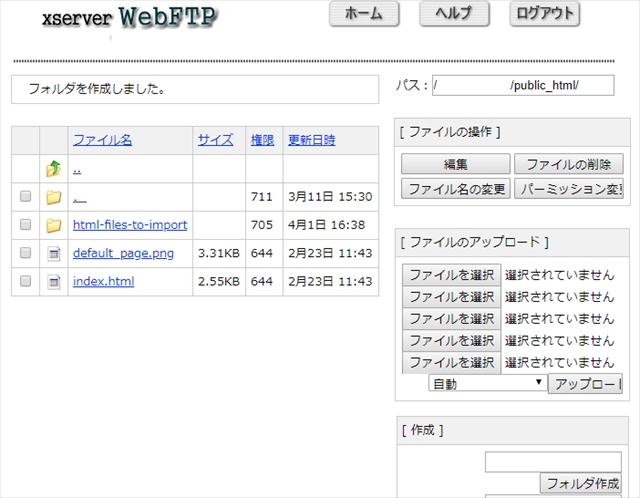Click the 編集 button

(456, 164)
